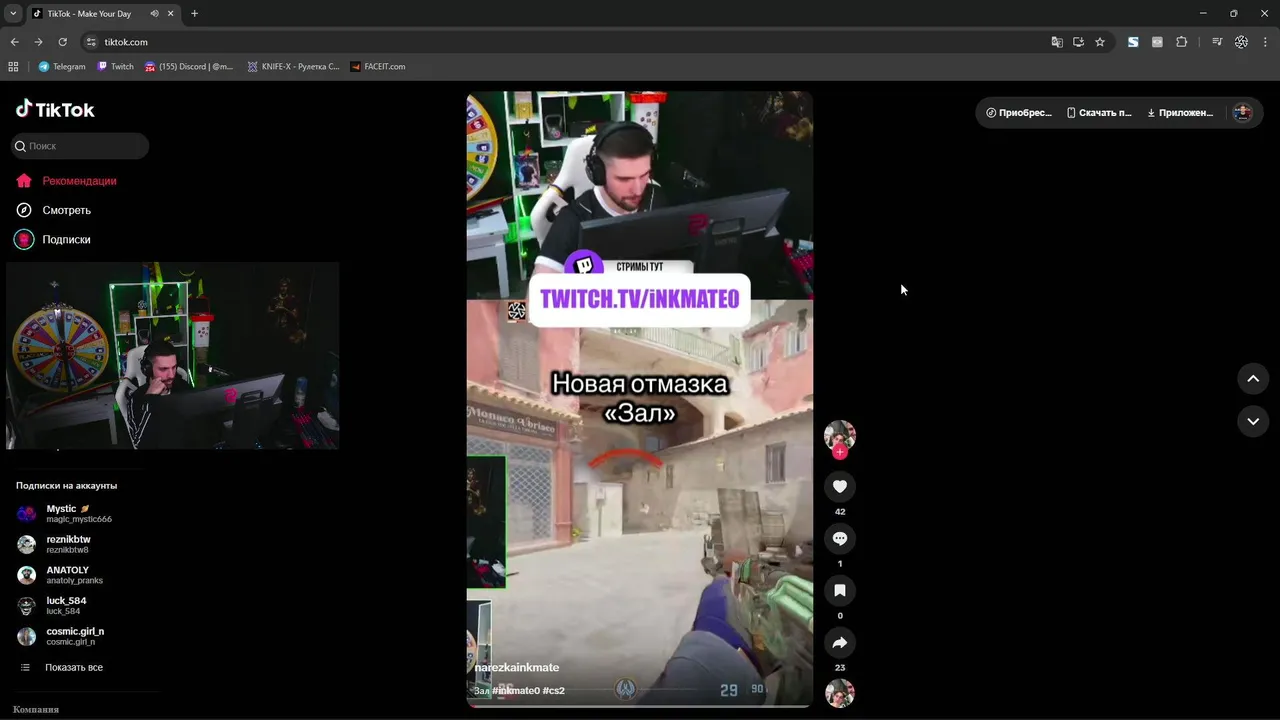The image size is (1280, 720).
Task: Focus the Поиск search field
Action: click(80, 146)
